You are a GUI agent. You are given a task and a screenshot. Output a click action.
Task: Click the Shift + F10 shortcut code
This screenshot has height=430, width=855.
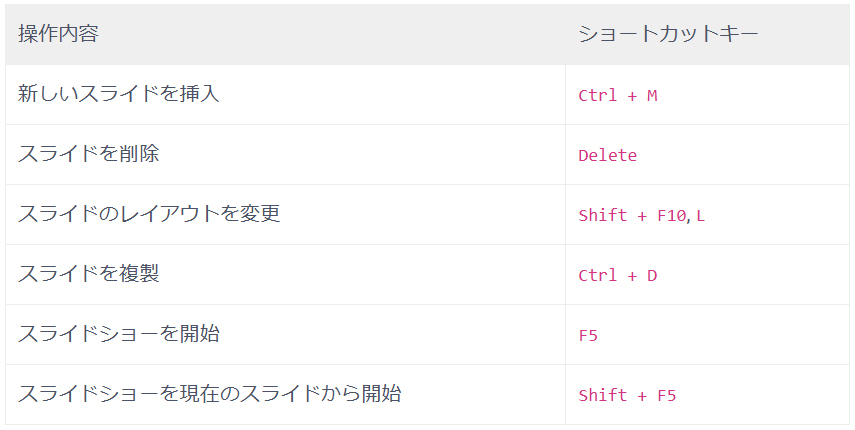pos(632,216)
